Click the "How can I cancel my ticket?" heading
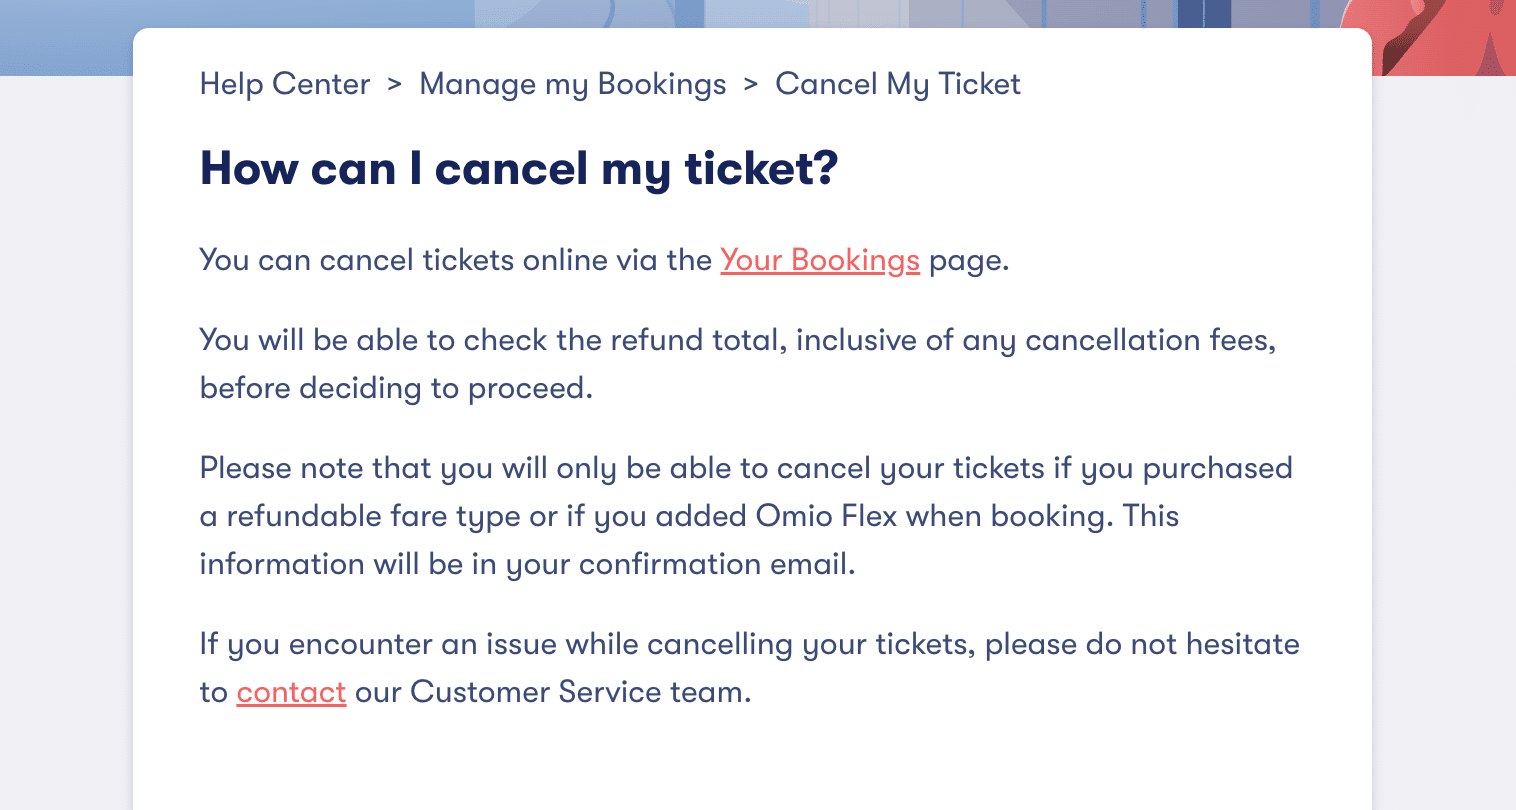 coord(518,168)
